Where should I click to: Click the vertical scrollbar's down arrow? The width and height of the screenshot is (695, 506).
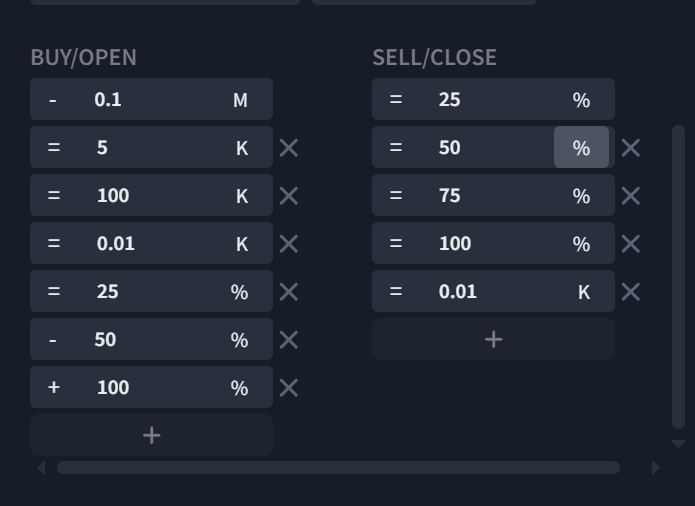tap(678, 443)
